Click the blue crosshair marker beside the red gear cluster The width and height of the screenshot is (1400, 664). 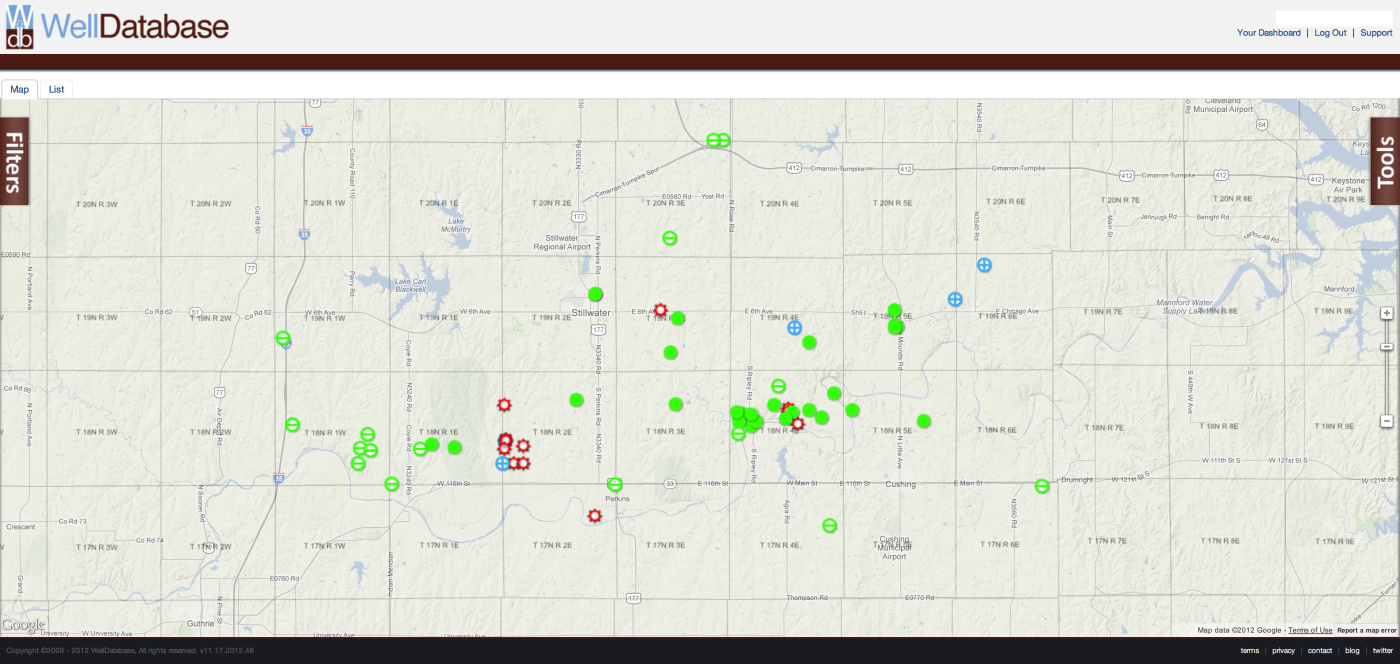pos(503,463)
